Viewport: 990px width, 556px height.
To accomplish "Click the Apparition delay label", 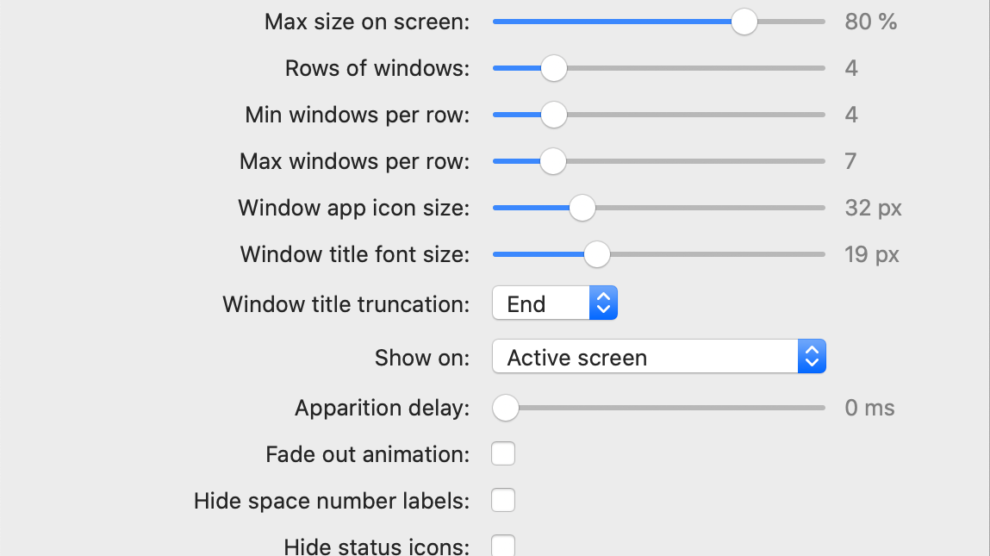I will coord(381,408).
